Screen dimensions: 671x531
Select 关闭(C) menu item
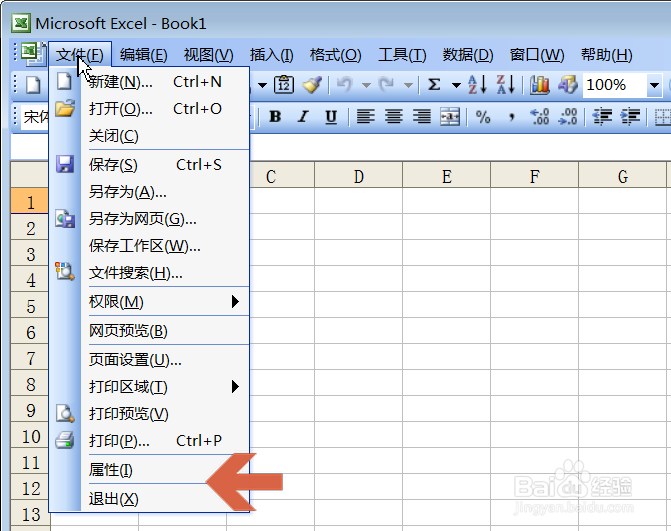tap(149, 136)
